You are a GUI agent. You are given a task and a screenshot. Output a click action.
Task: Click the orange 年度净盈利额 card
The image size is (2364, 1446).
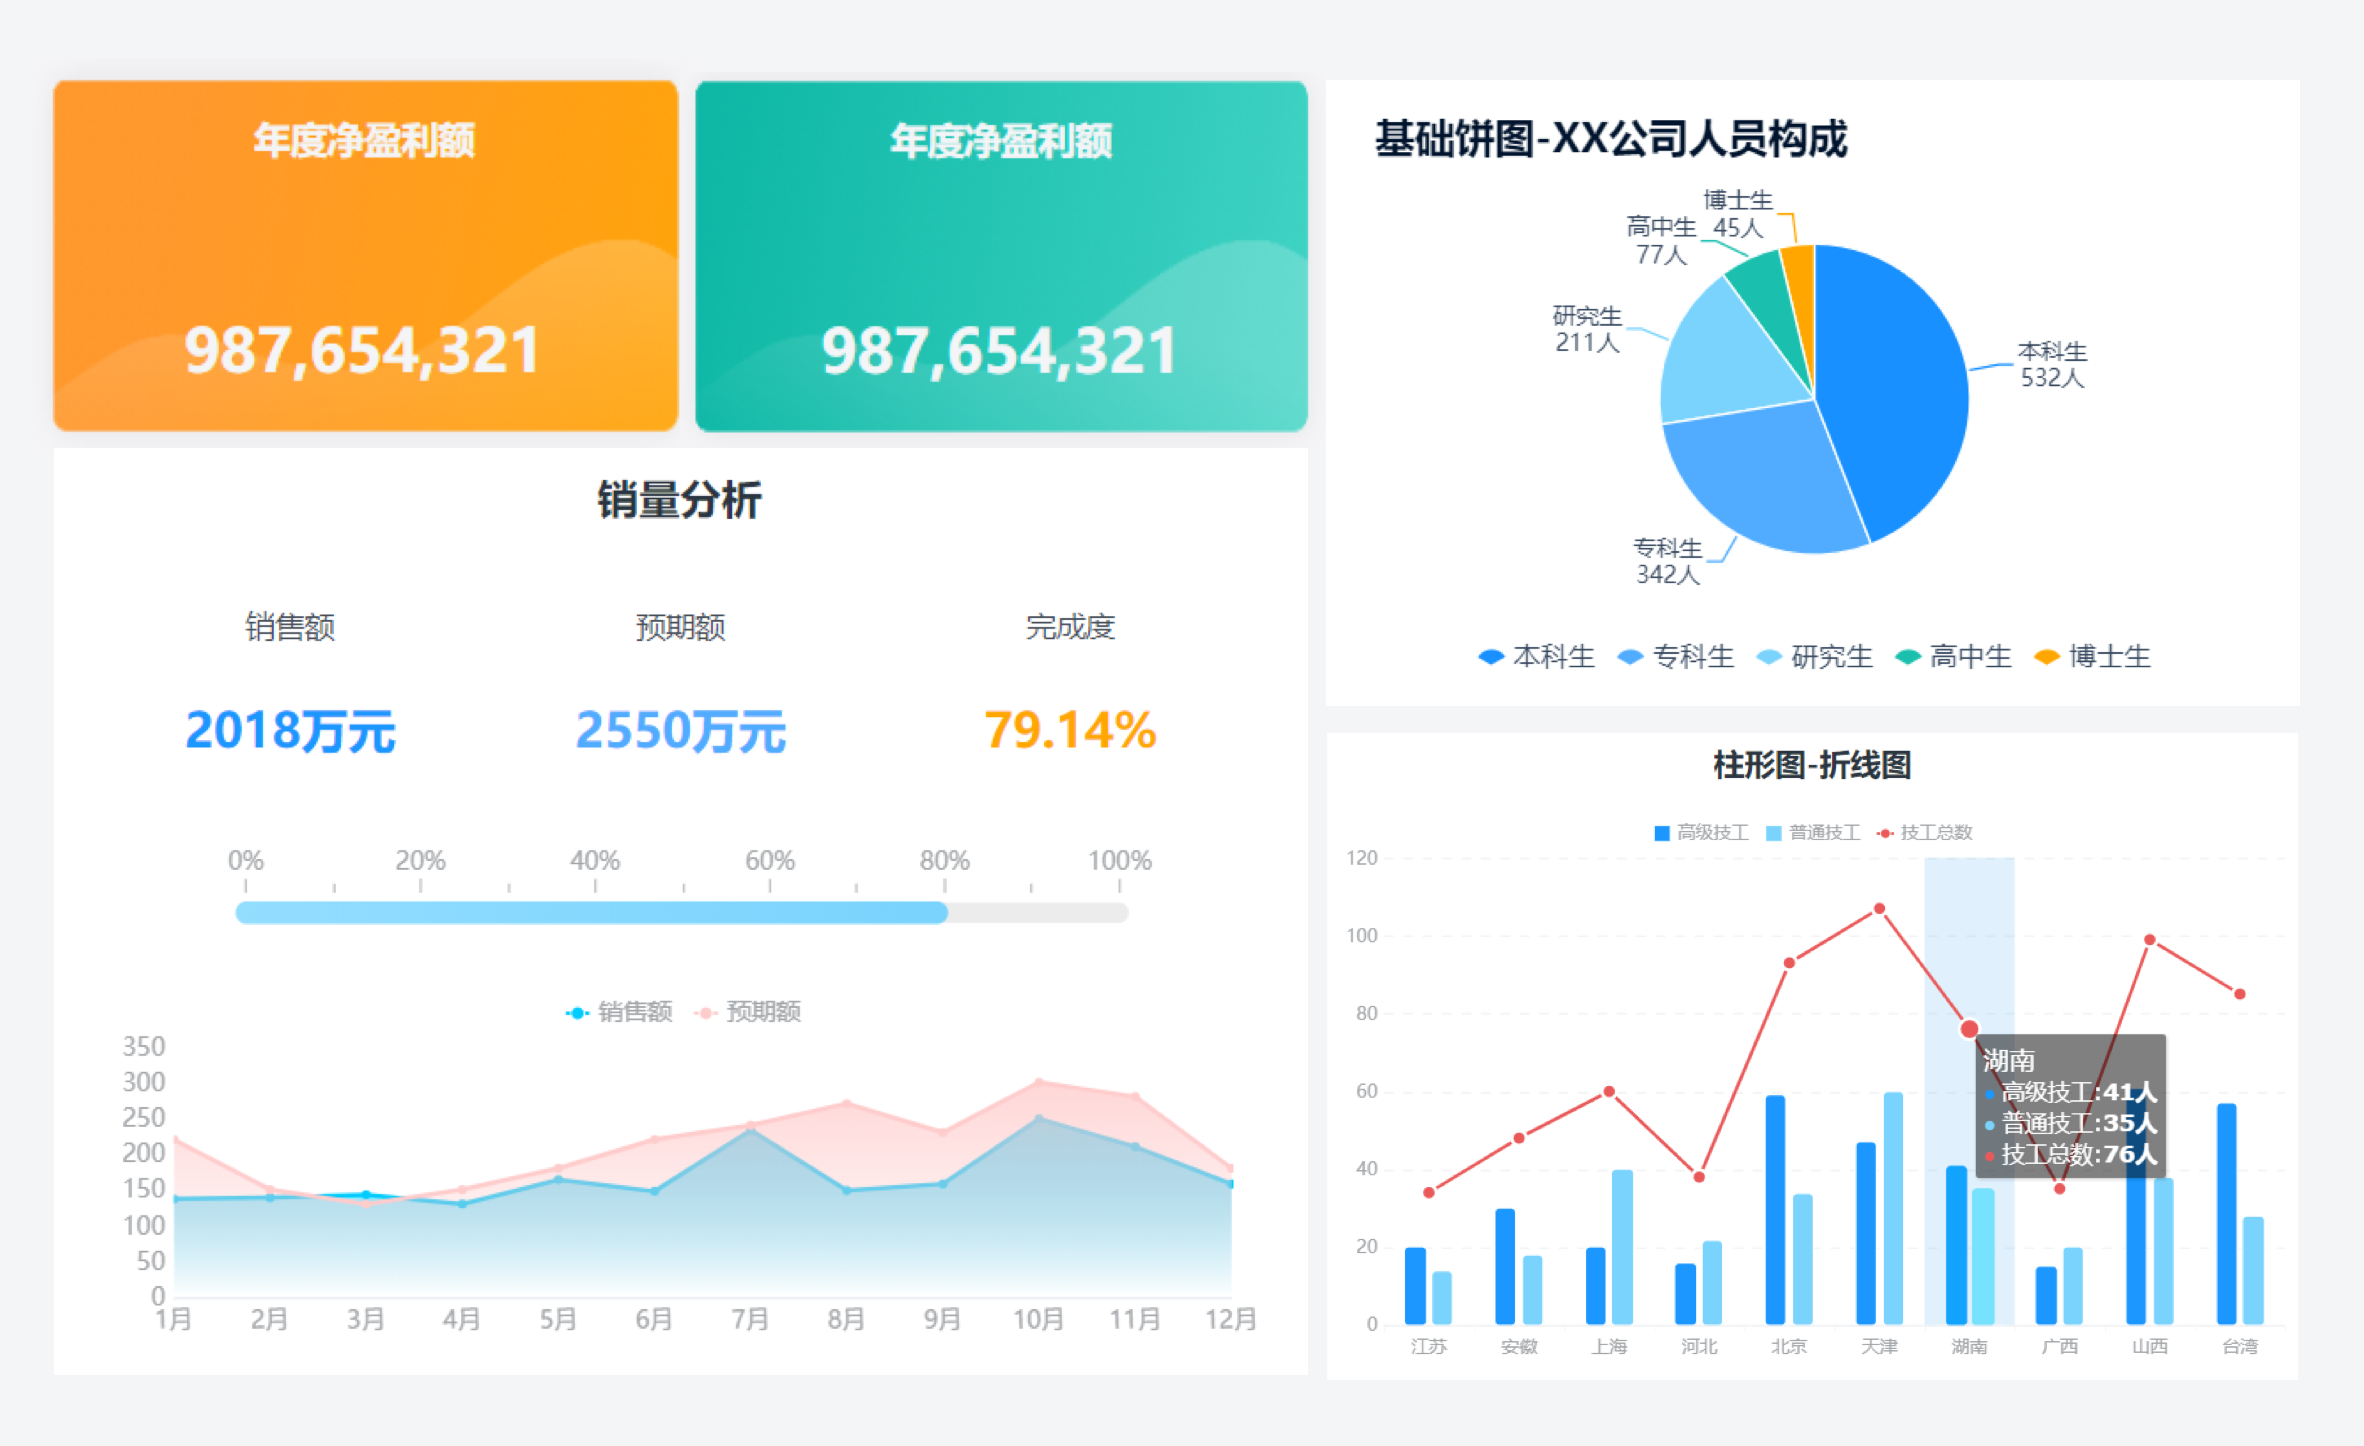(366, 256)
